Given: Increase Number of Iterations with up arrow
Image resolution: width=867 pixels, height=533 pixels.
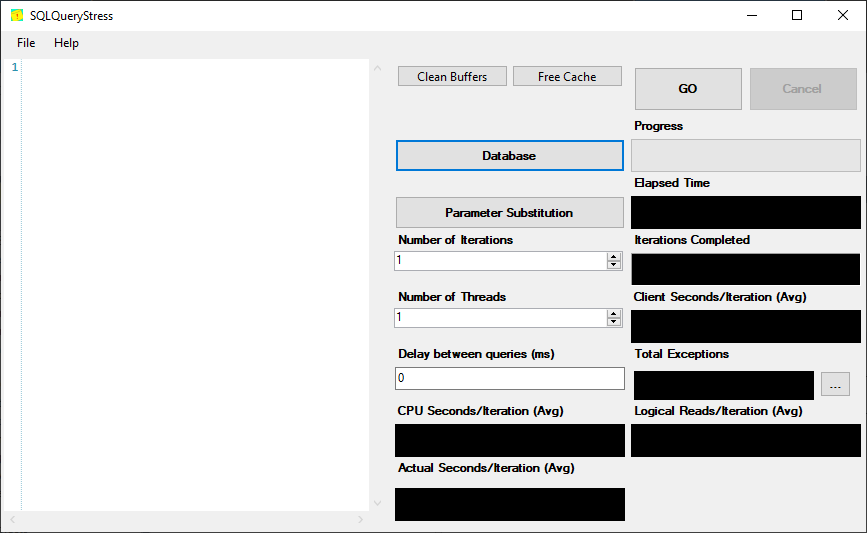Looking at the screenshot, I should pos(614,256).
